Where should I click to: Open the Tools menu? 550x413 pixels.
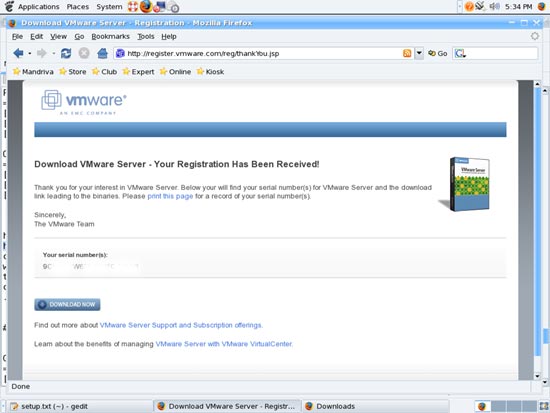tap(146, 36)
